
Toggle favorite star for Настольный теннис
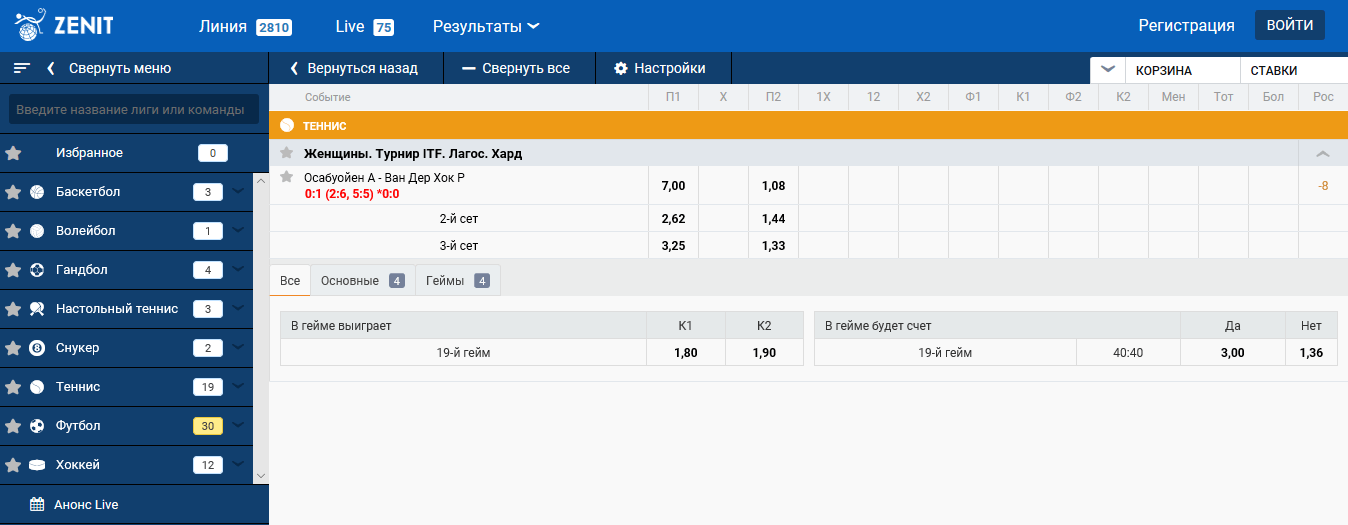click(x=13, y=309)
